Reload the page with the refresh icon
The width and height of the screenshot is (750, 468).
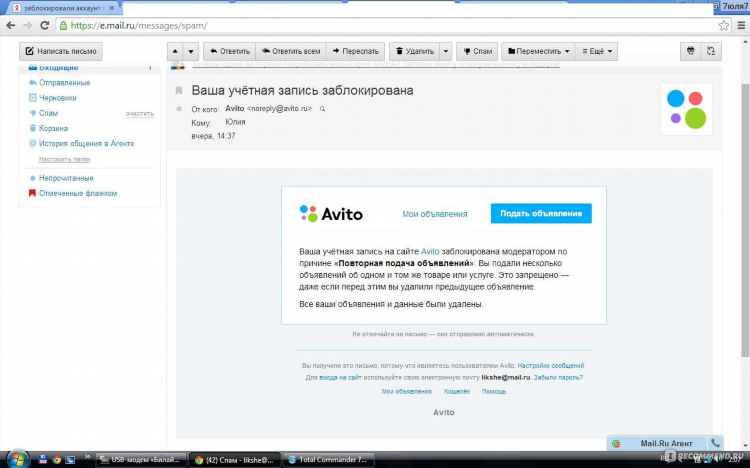pos(44,25)
